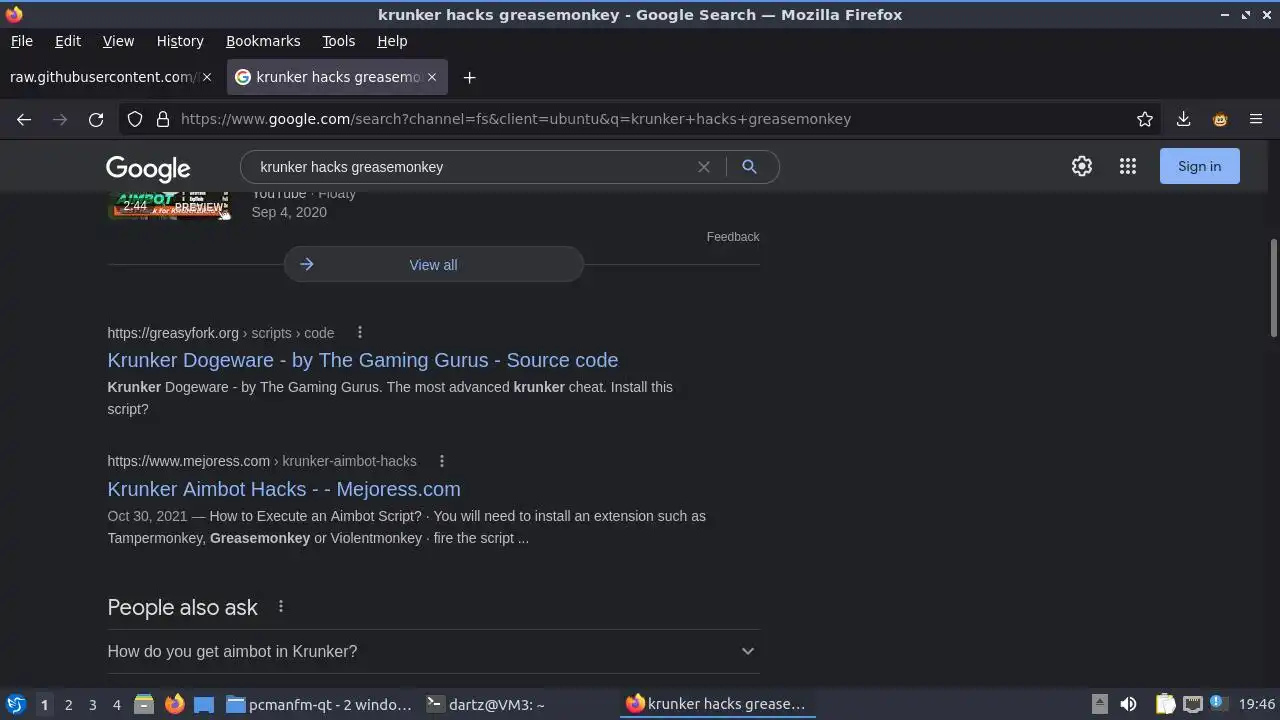Viewport: 1280px width, 720px height.
Task: Open the system start menu icon
Action: pos(15,704)
